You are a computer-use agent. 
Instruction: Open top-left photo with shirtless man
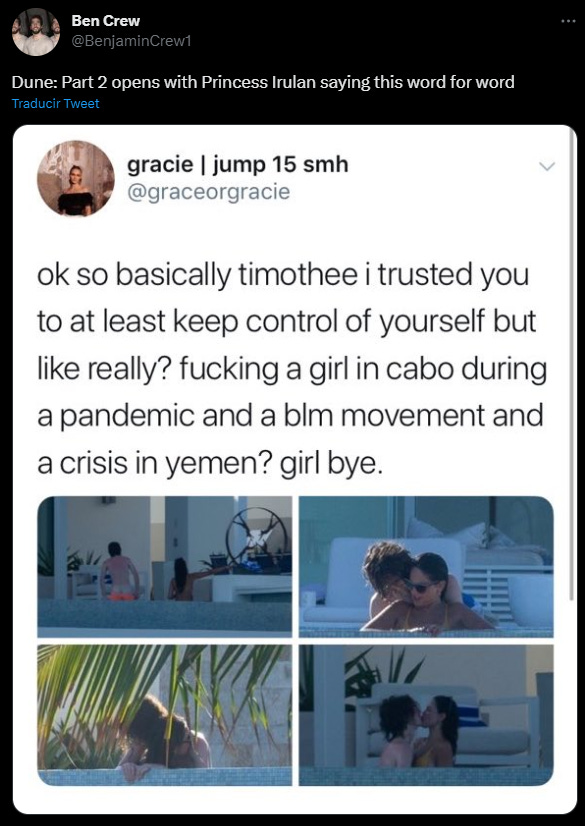pos(164,567)
